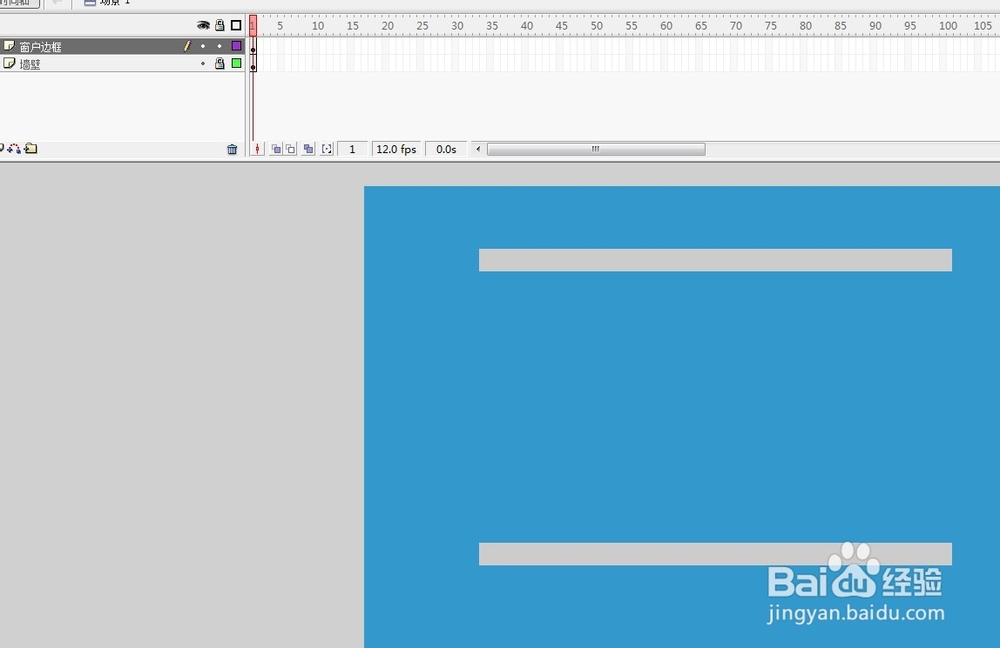The width and height of the screenshot is (1000, 648).
Task: Click the 窗户边框 layer page icon
Action: (9, 46)
